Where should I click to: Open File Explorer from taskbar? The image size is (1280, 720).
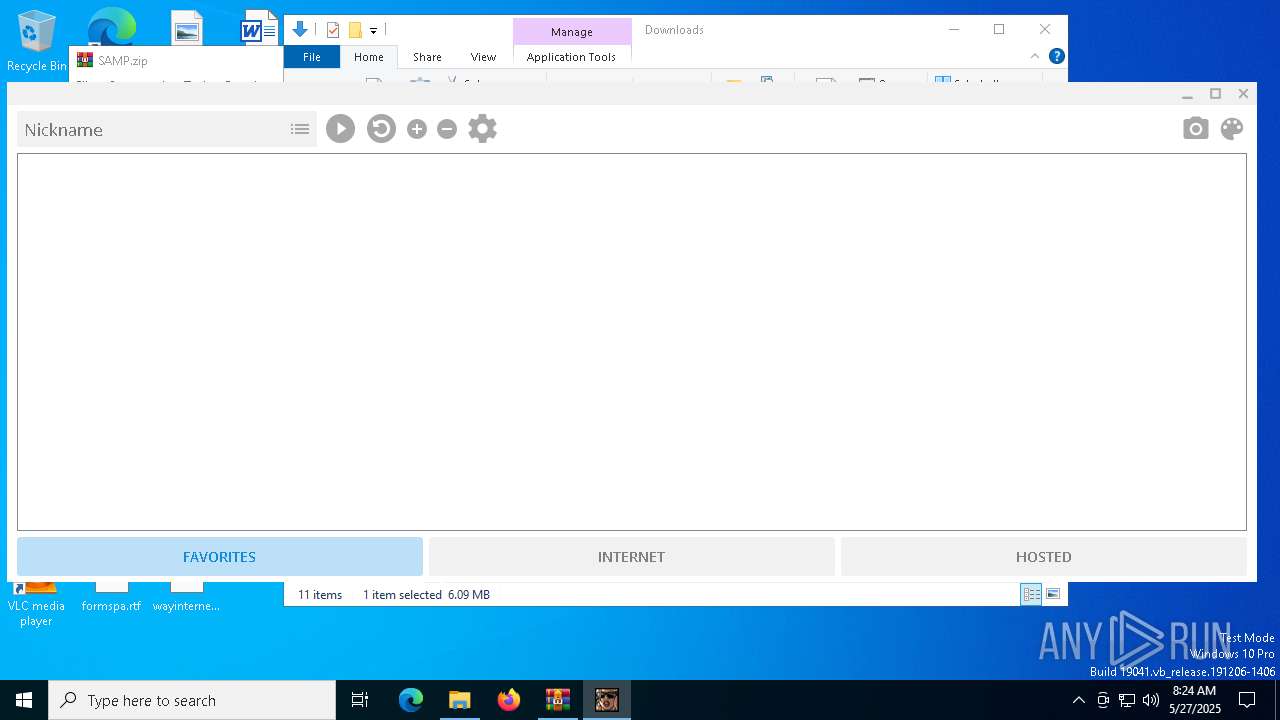(x=459, y=700)
